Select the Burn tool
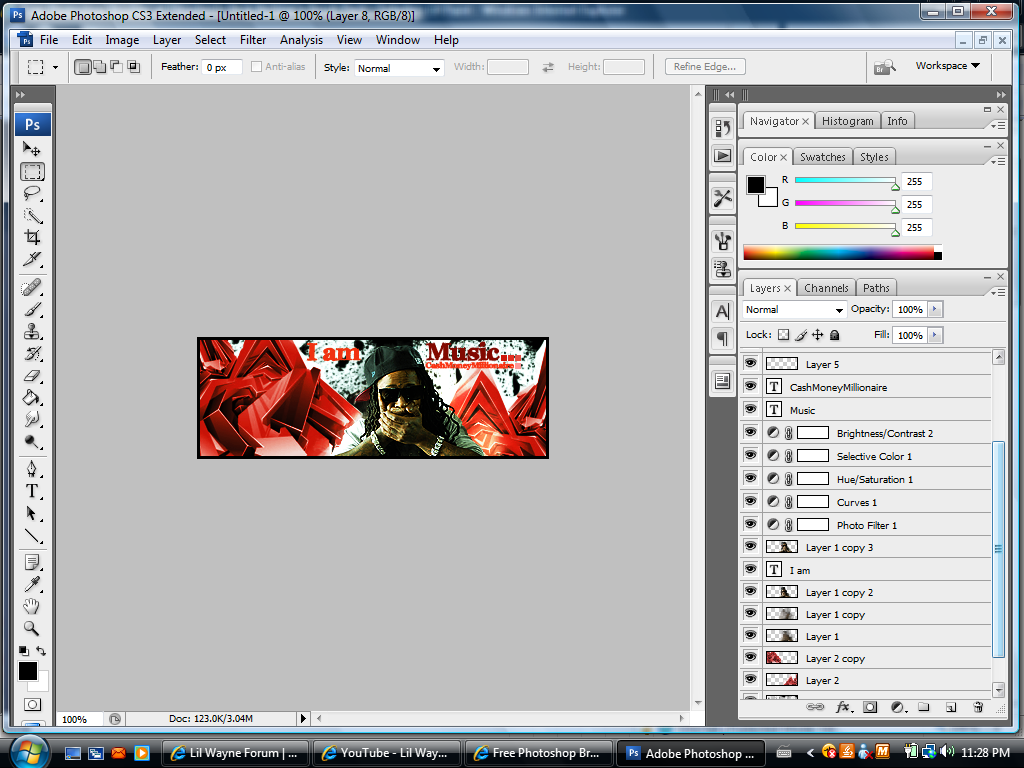 pos(31,441)
